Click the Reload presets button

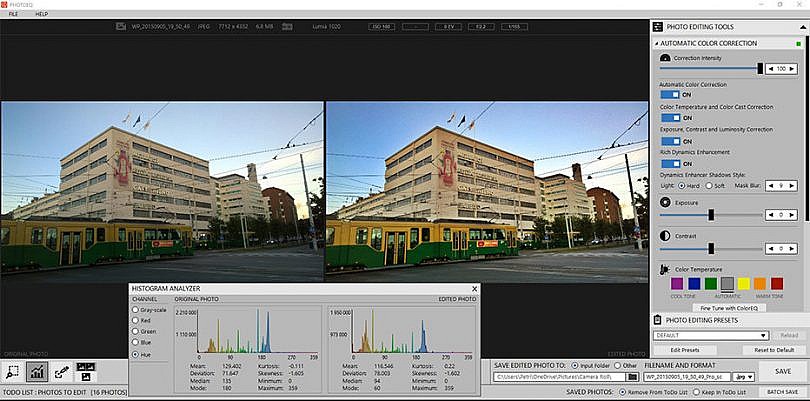(x=789, y=335)
